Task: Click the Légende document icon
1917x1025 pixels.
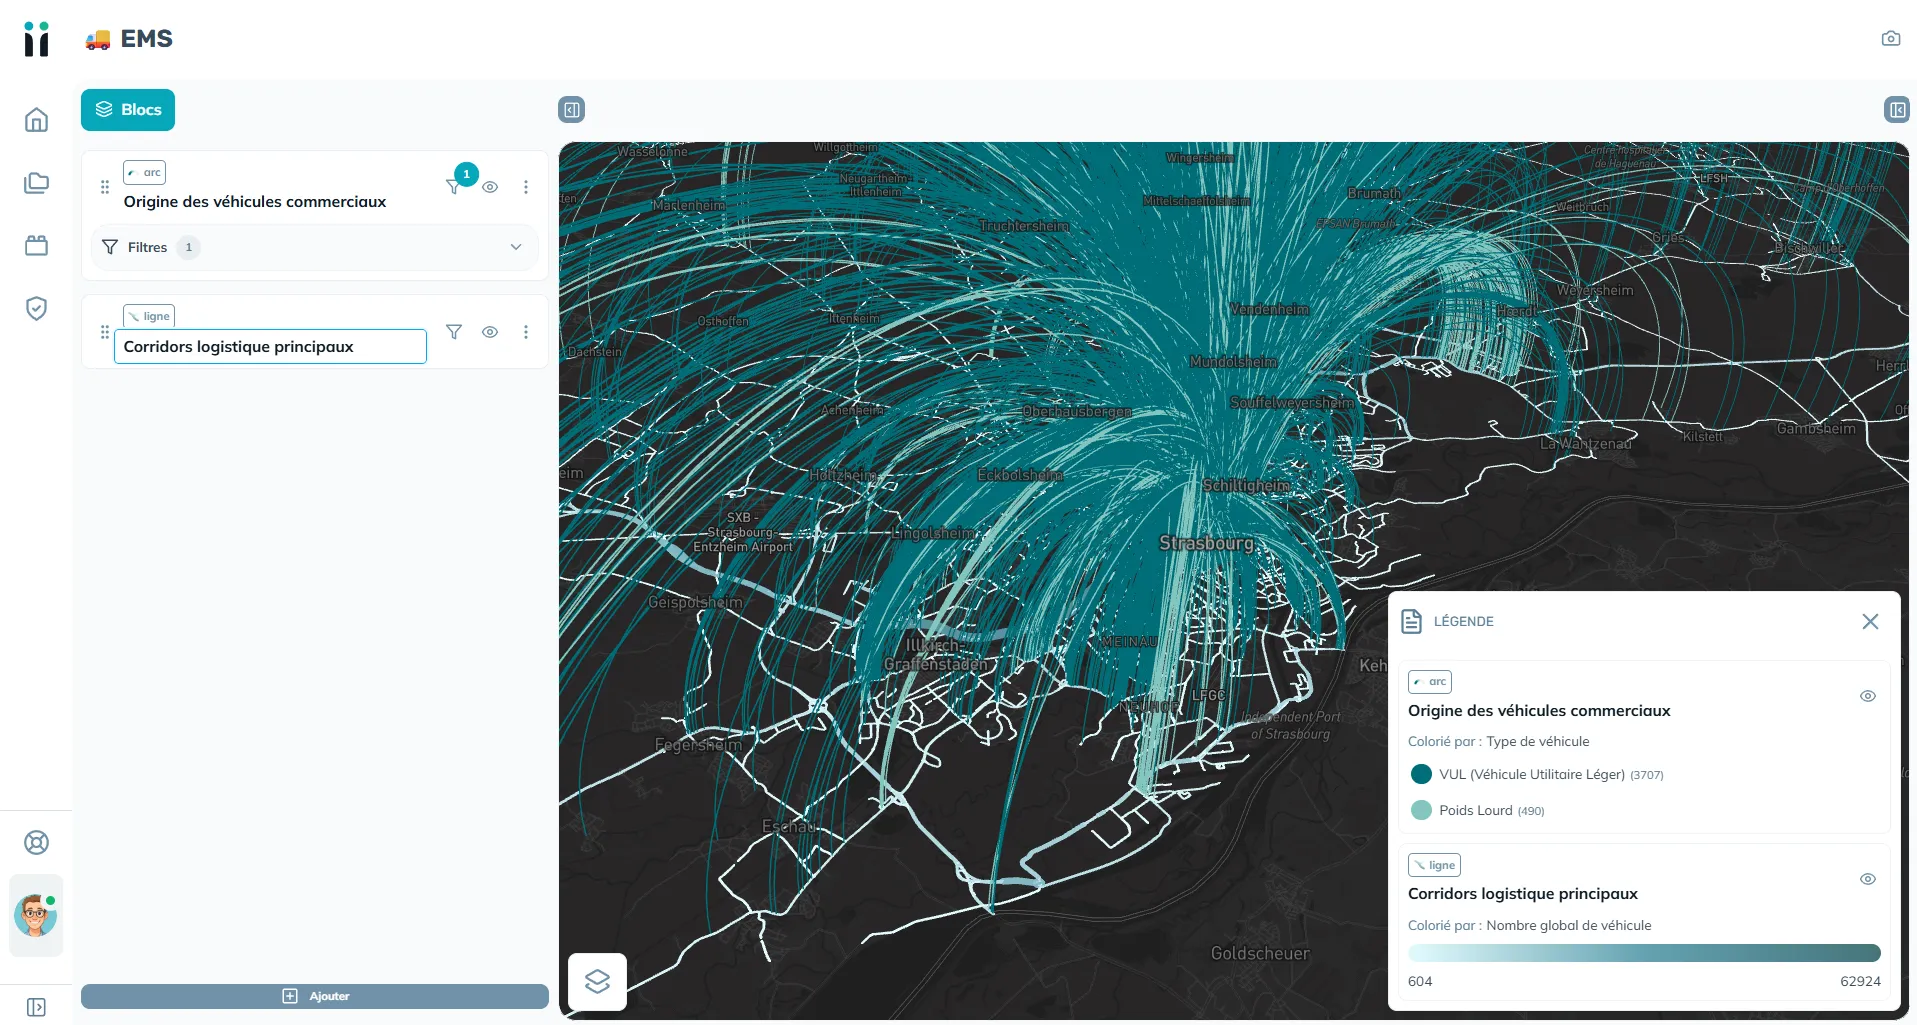Action: 1411,621
